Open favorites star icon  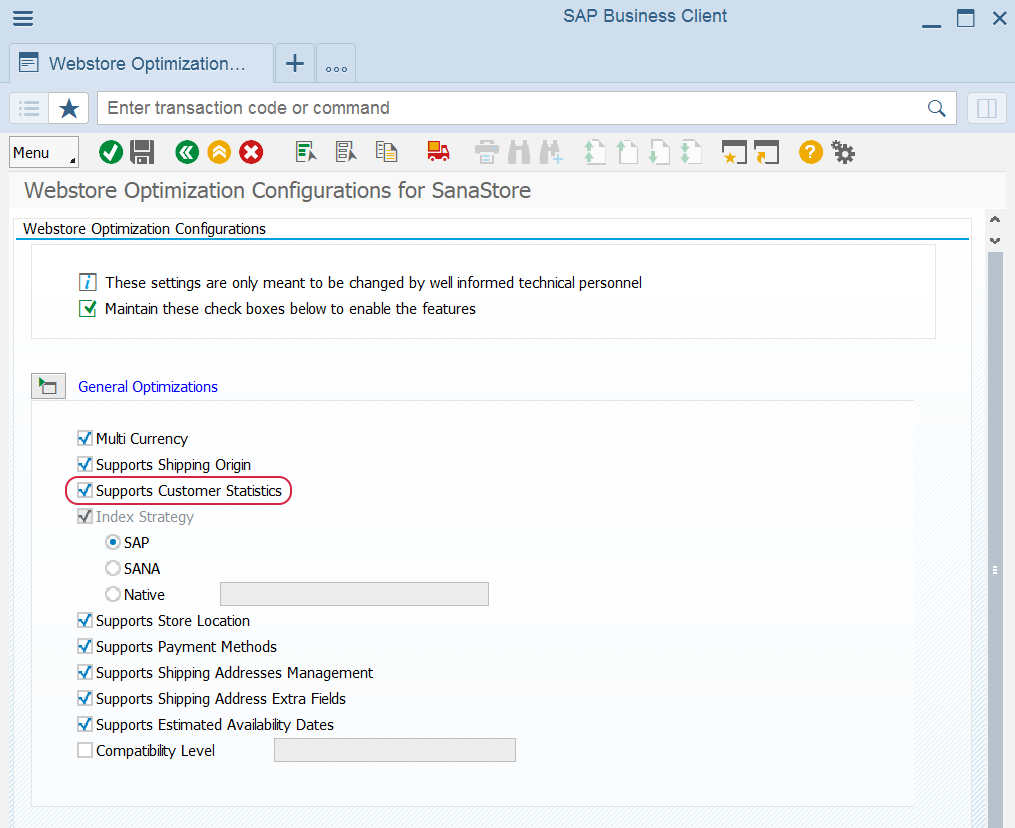pyautogui.click(x=69, y=108)
